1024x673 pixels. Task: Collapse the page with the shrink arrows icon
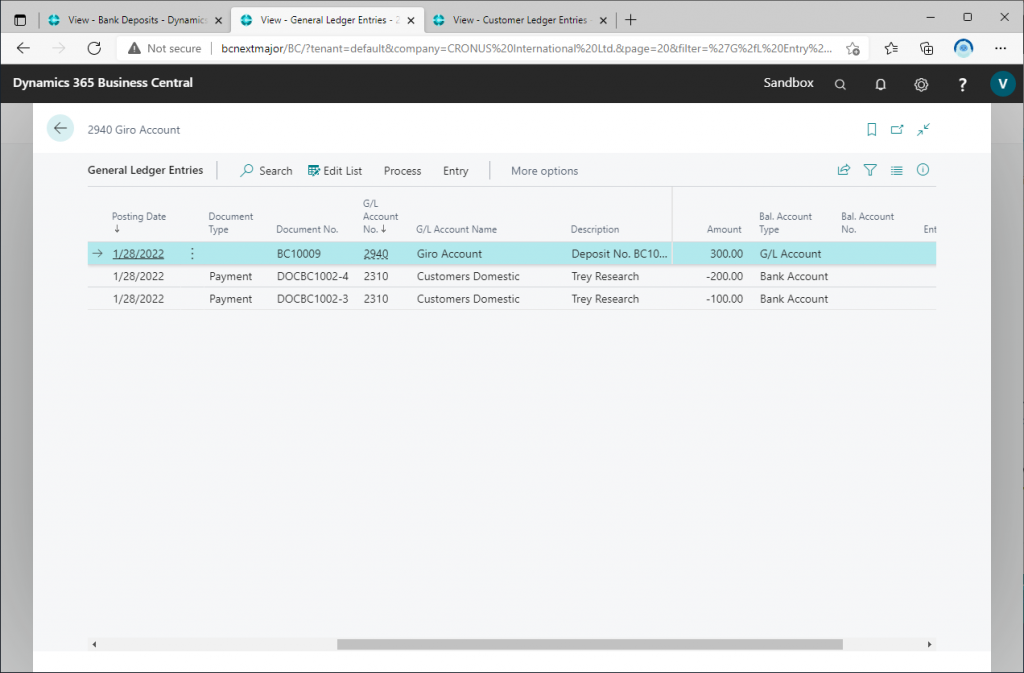click(923, 129)
